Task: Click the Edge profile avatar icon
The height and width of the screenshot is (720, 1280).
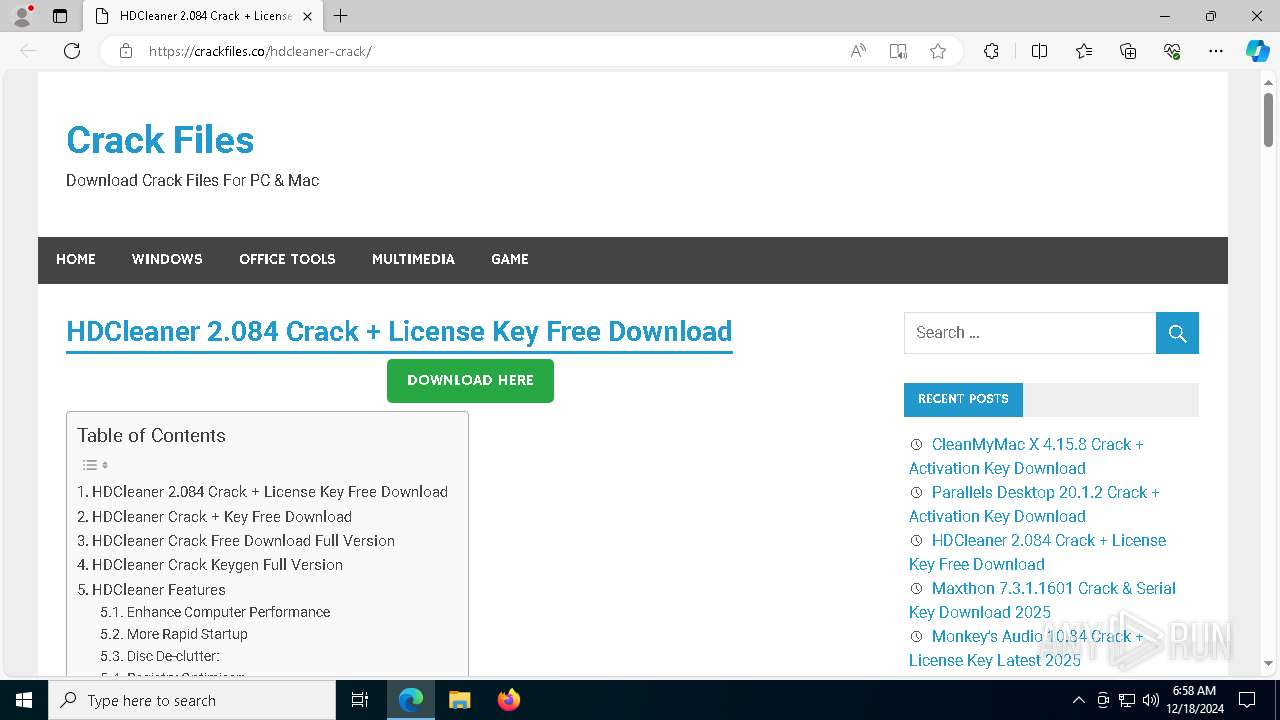Action: (22, 16)
